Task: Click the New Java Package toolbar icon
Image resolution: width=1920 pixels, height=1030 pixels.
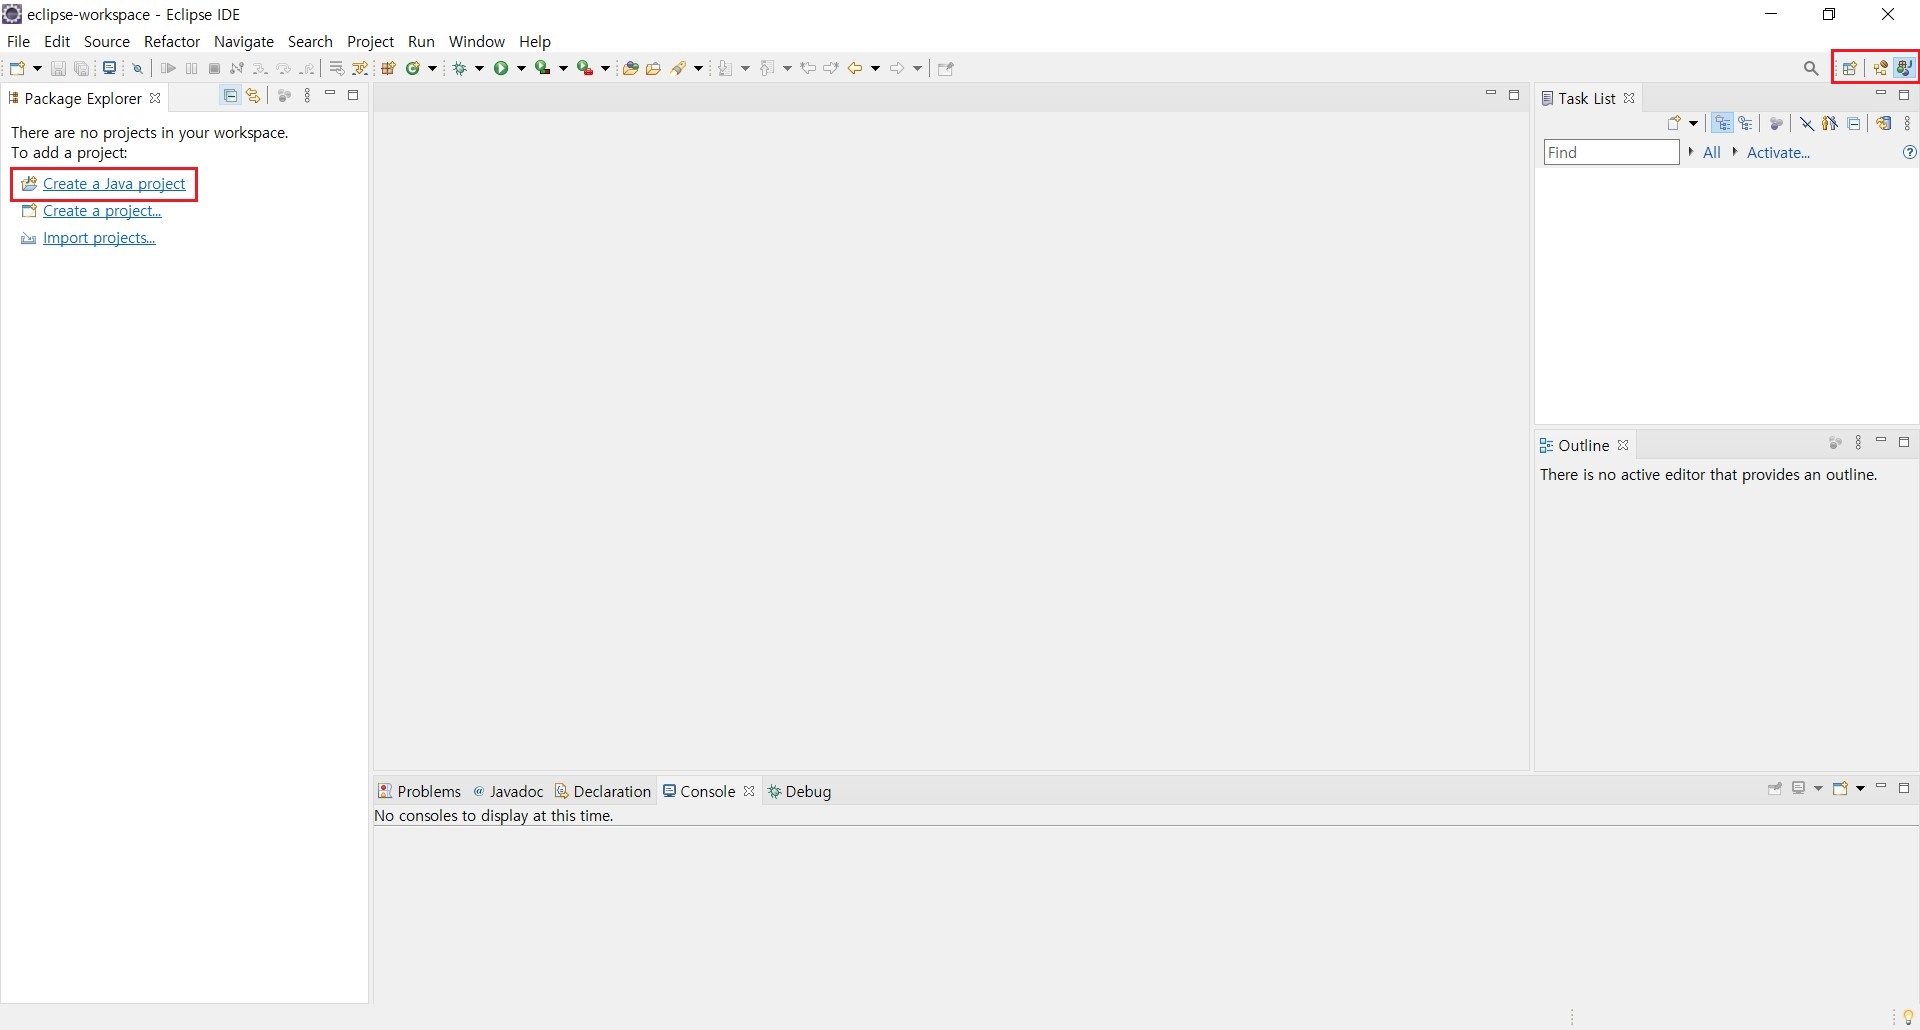Action: coord(388,68)
